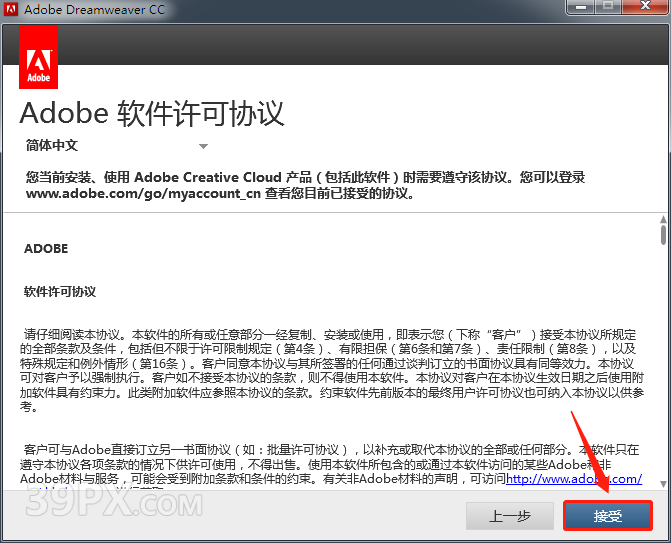Click the 'www.adobe.com/go/myaccount_cn' text
Screen dimensions: 671x543
(x=143, y=193)
